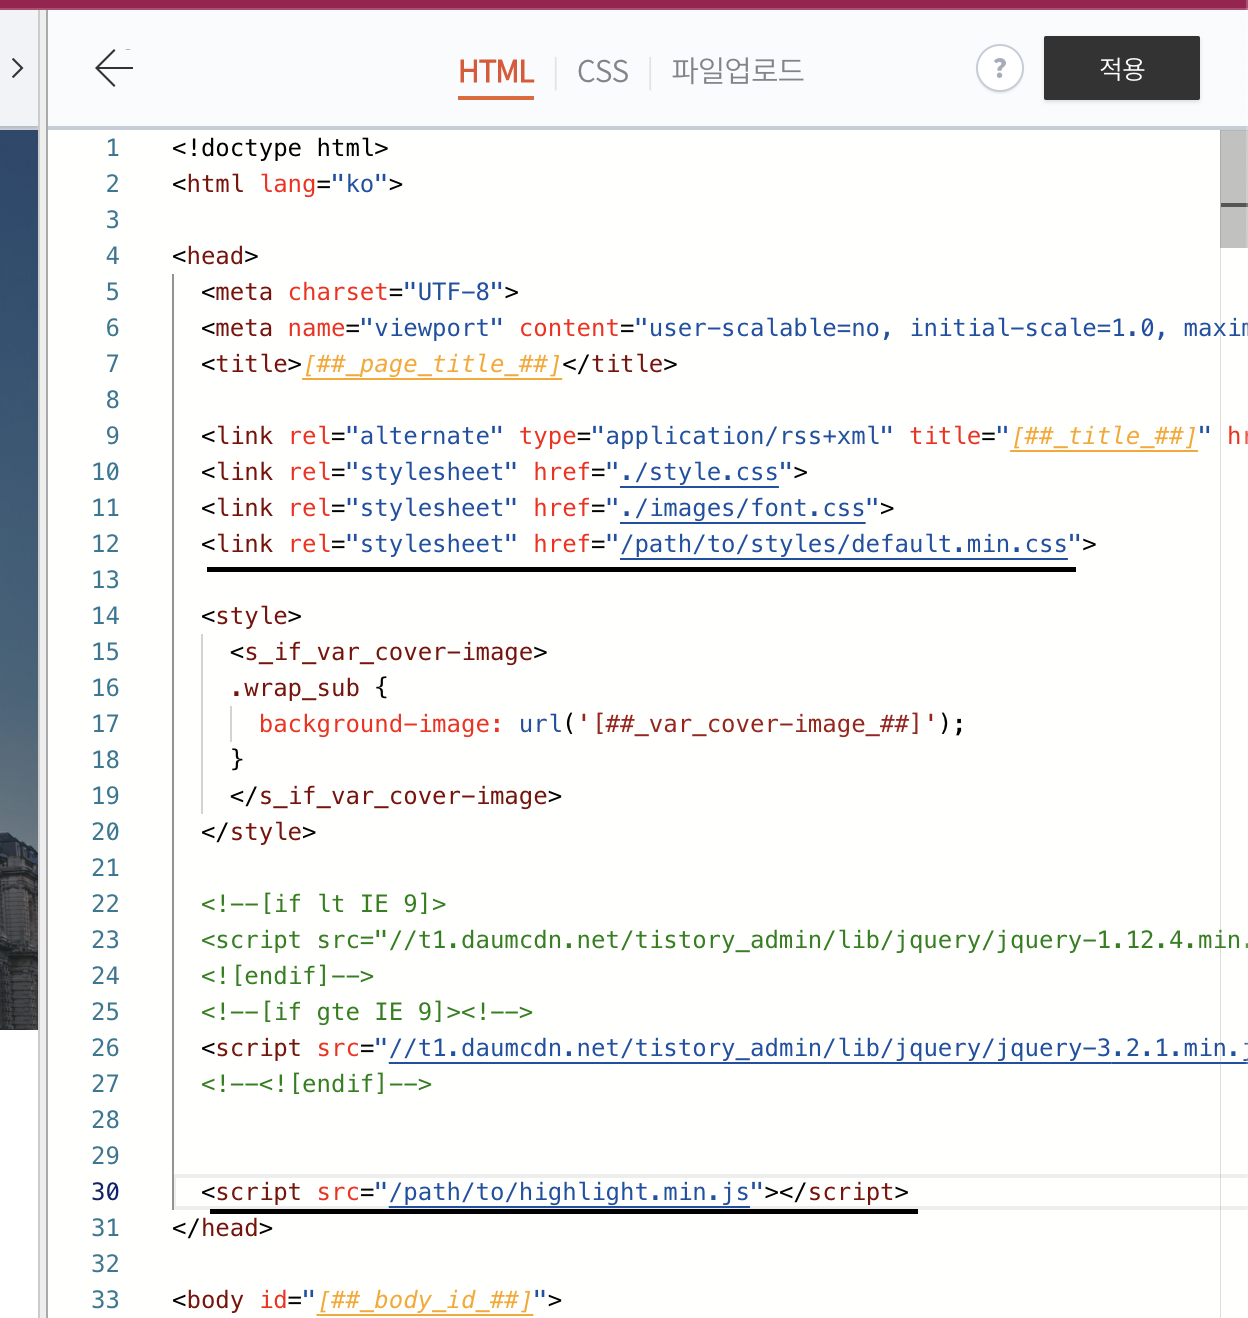Open the 파일업로드 tab
Screen dimensions: 1248x1318
click(737, 71)
